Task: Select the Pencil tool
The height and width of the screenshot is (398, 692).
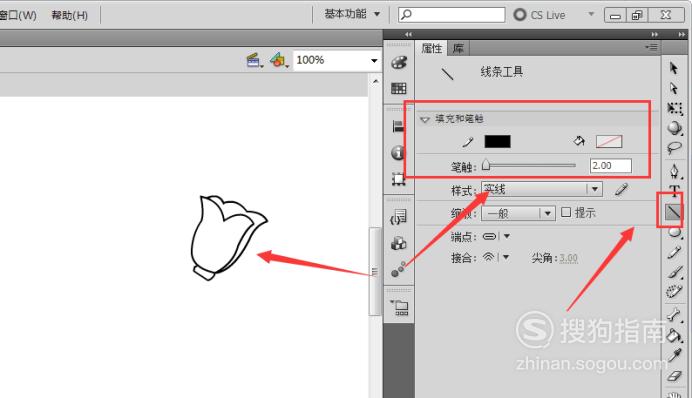Action: click(x=674, y=252)
